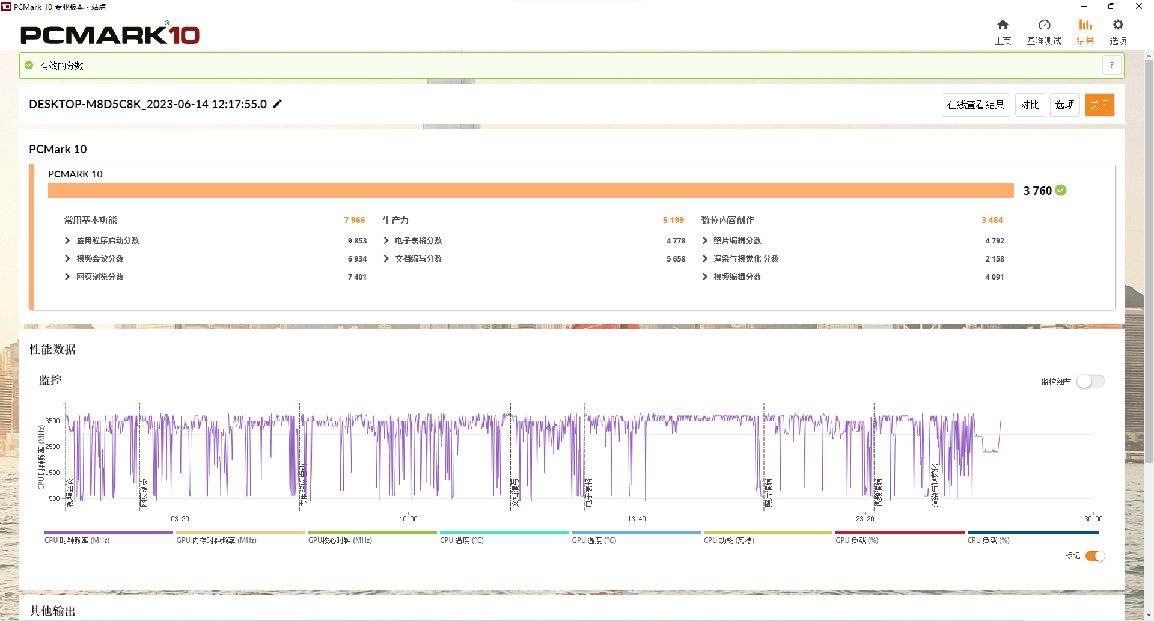The width and height of the screenshot is (1154, 621).
Task: Toggle the orange switch below chart legend
Action: click(x=1094, y=556)
